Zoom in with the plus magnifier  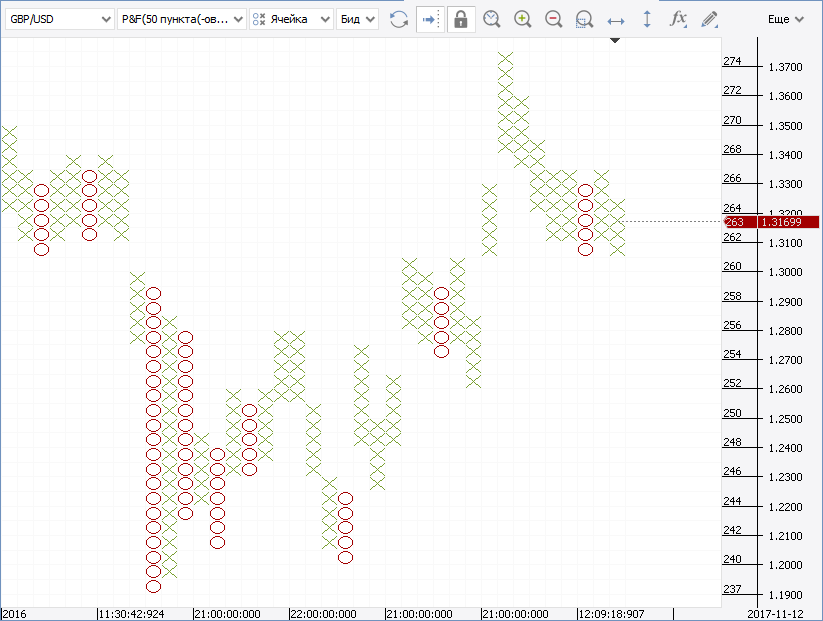pyautogui.click(x=522, y=19)
